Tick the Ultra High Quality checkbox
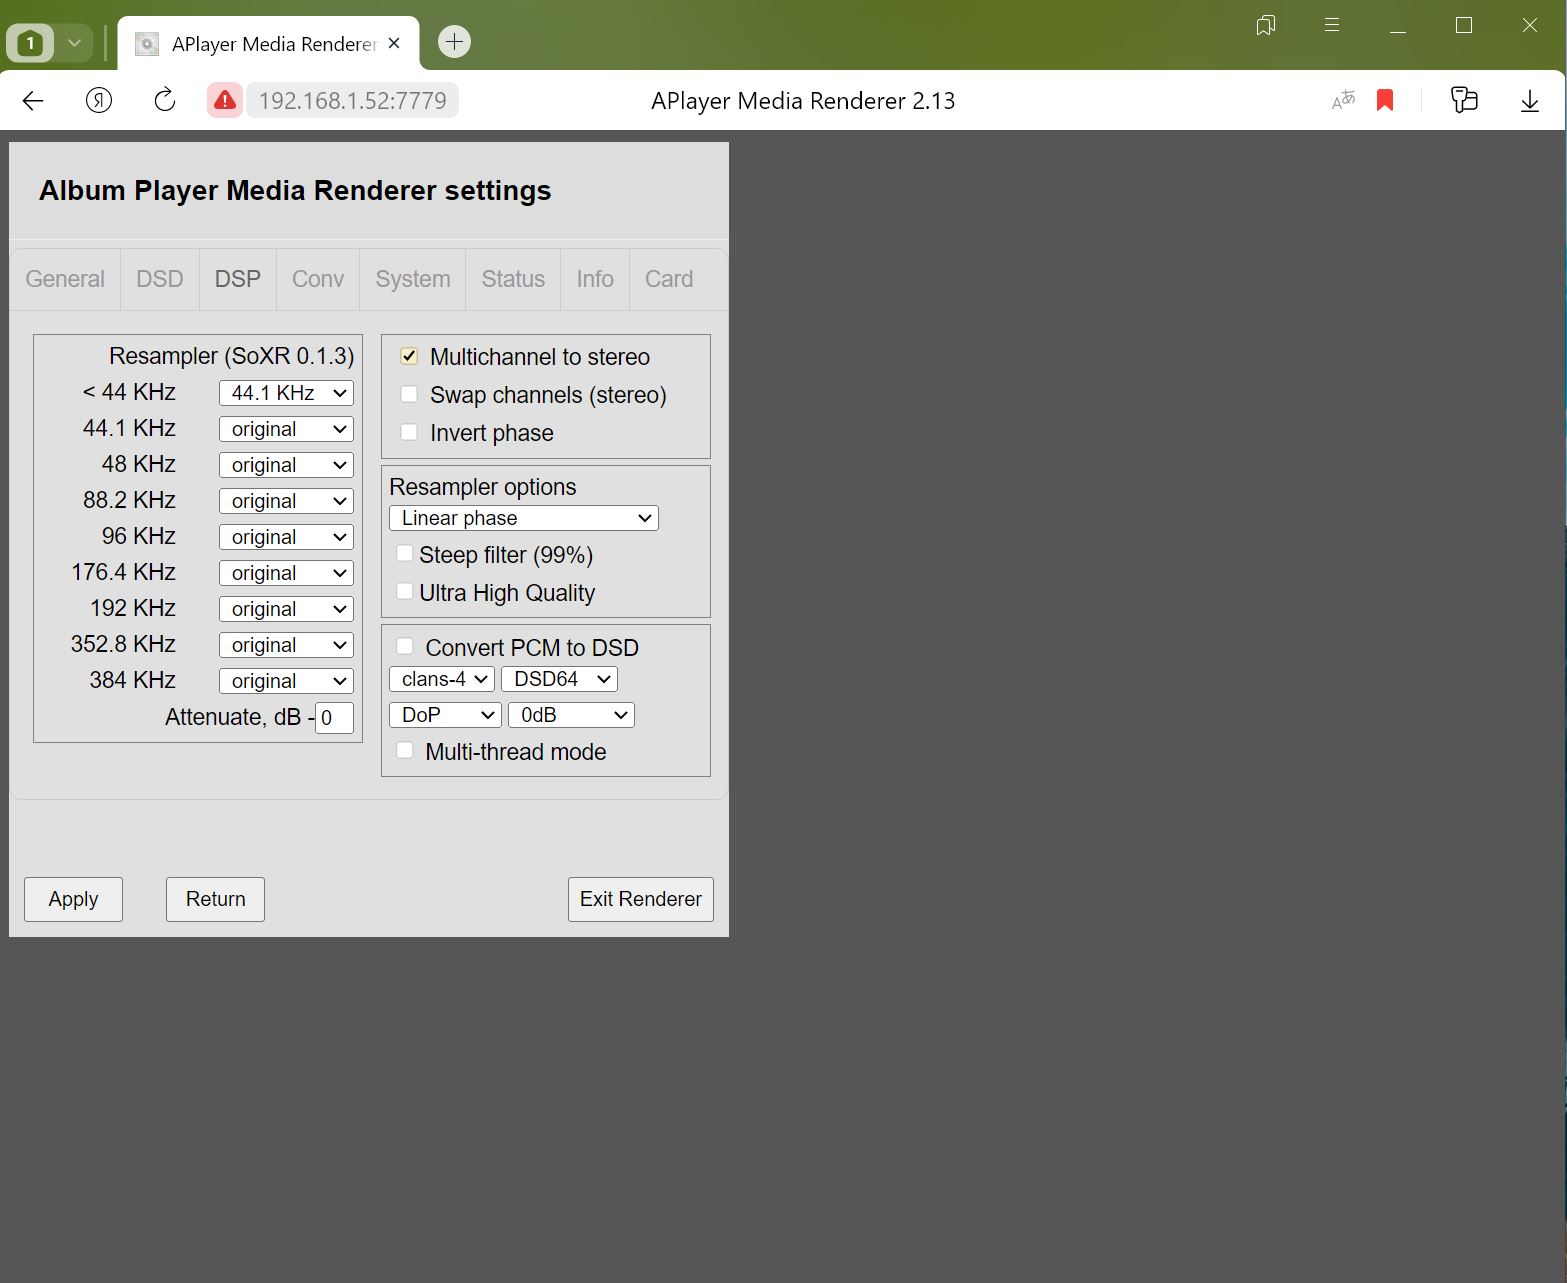1567x1283 pixels. click(405, 591)
